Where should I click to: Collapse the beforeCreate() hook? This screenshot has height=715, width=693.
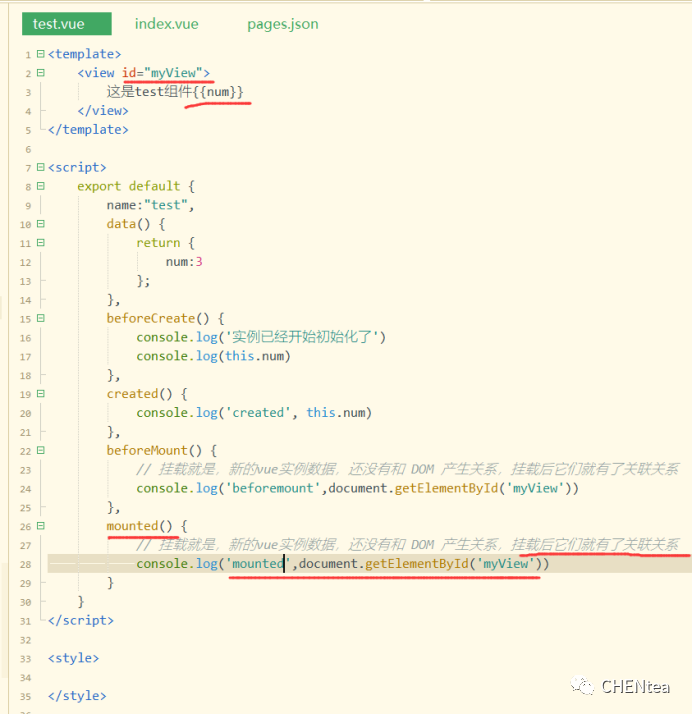point(40,318)
